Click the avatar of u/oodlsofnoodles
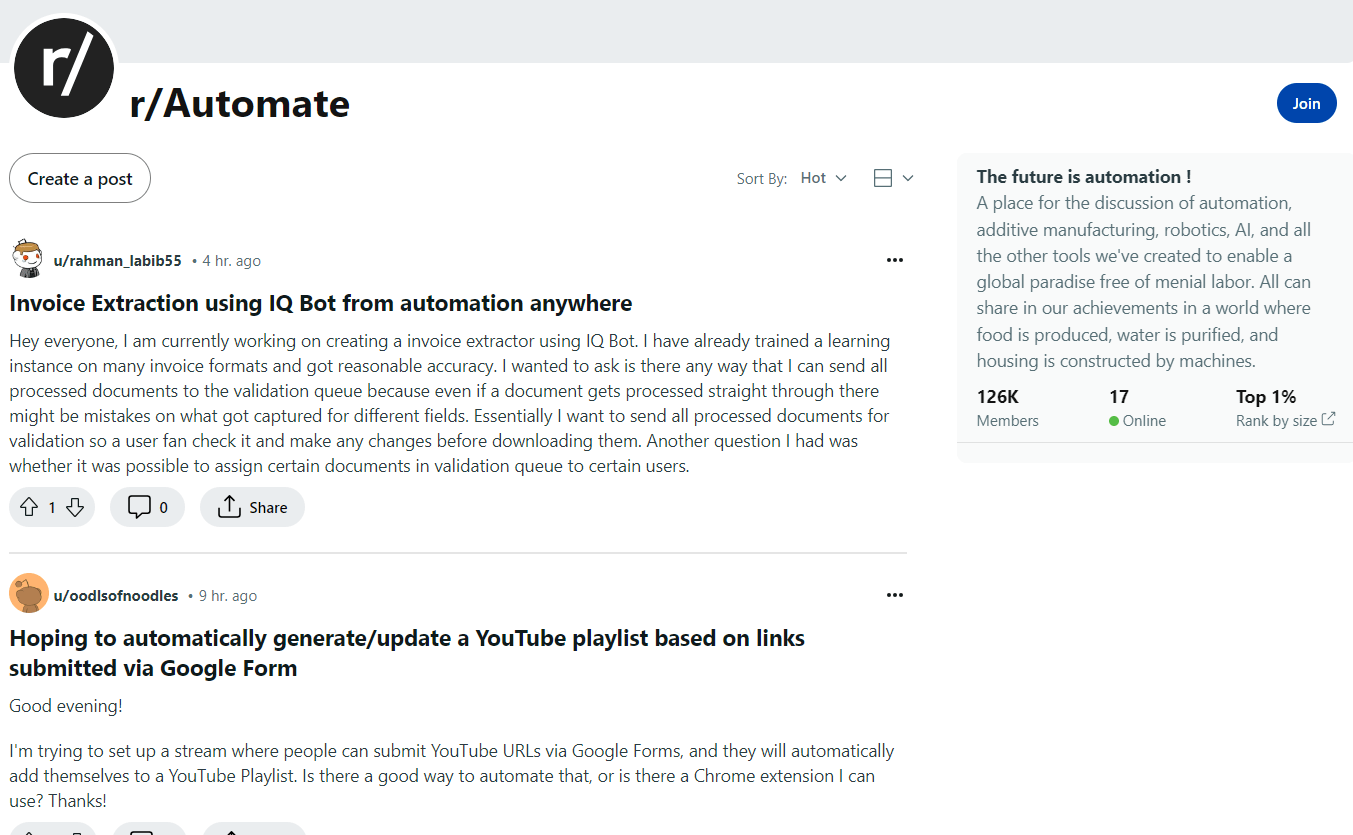This screenshot has width=1353, height=835. pos(29,594)
